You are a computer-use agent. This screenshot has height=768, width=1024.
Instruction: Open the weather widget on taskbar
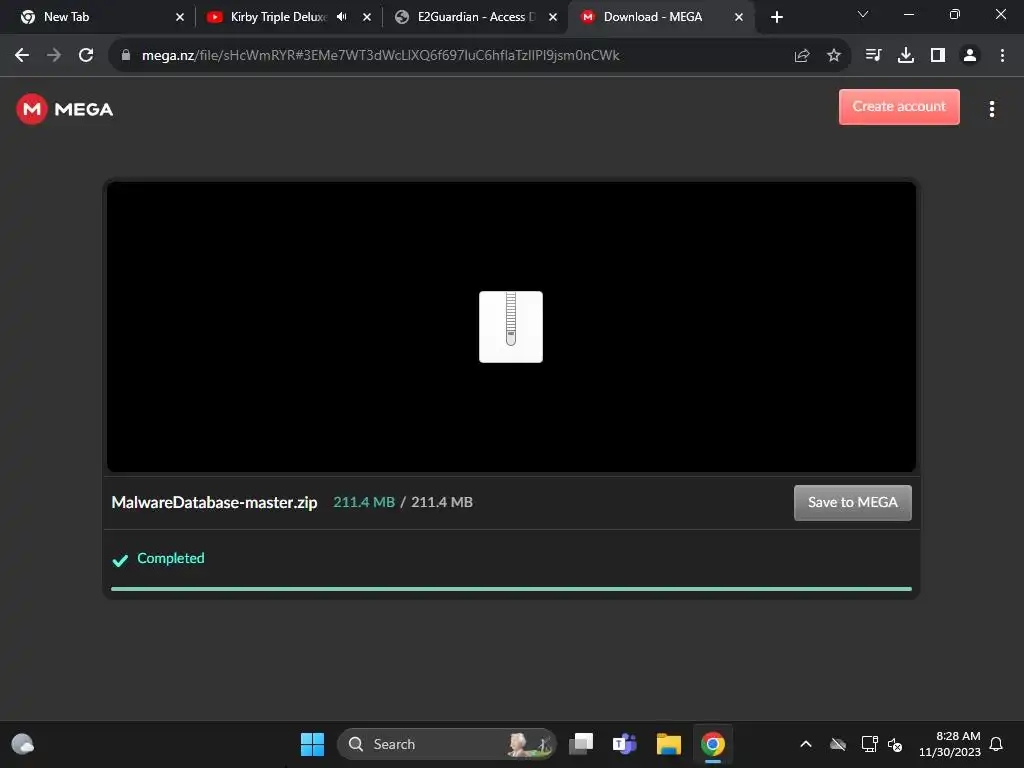23,744
